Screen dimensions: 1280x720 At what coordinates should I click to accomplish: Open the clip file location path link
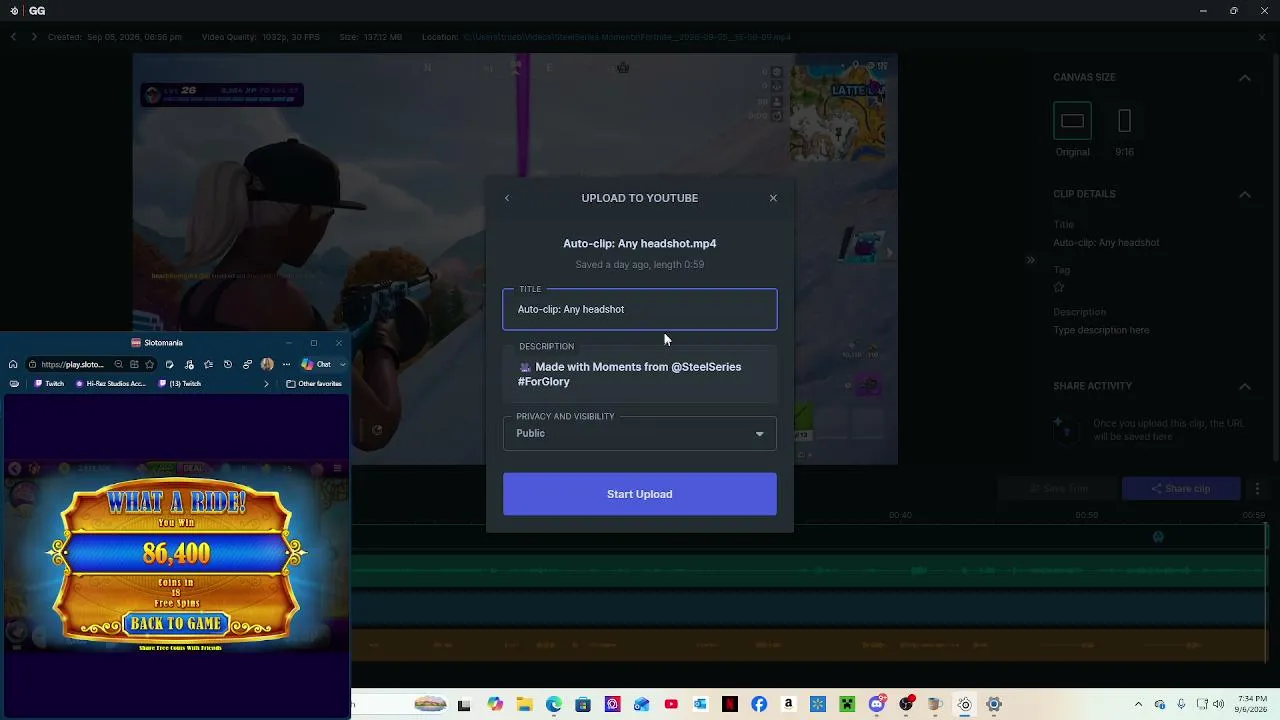[627, 37]
